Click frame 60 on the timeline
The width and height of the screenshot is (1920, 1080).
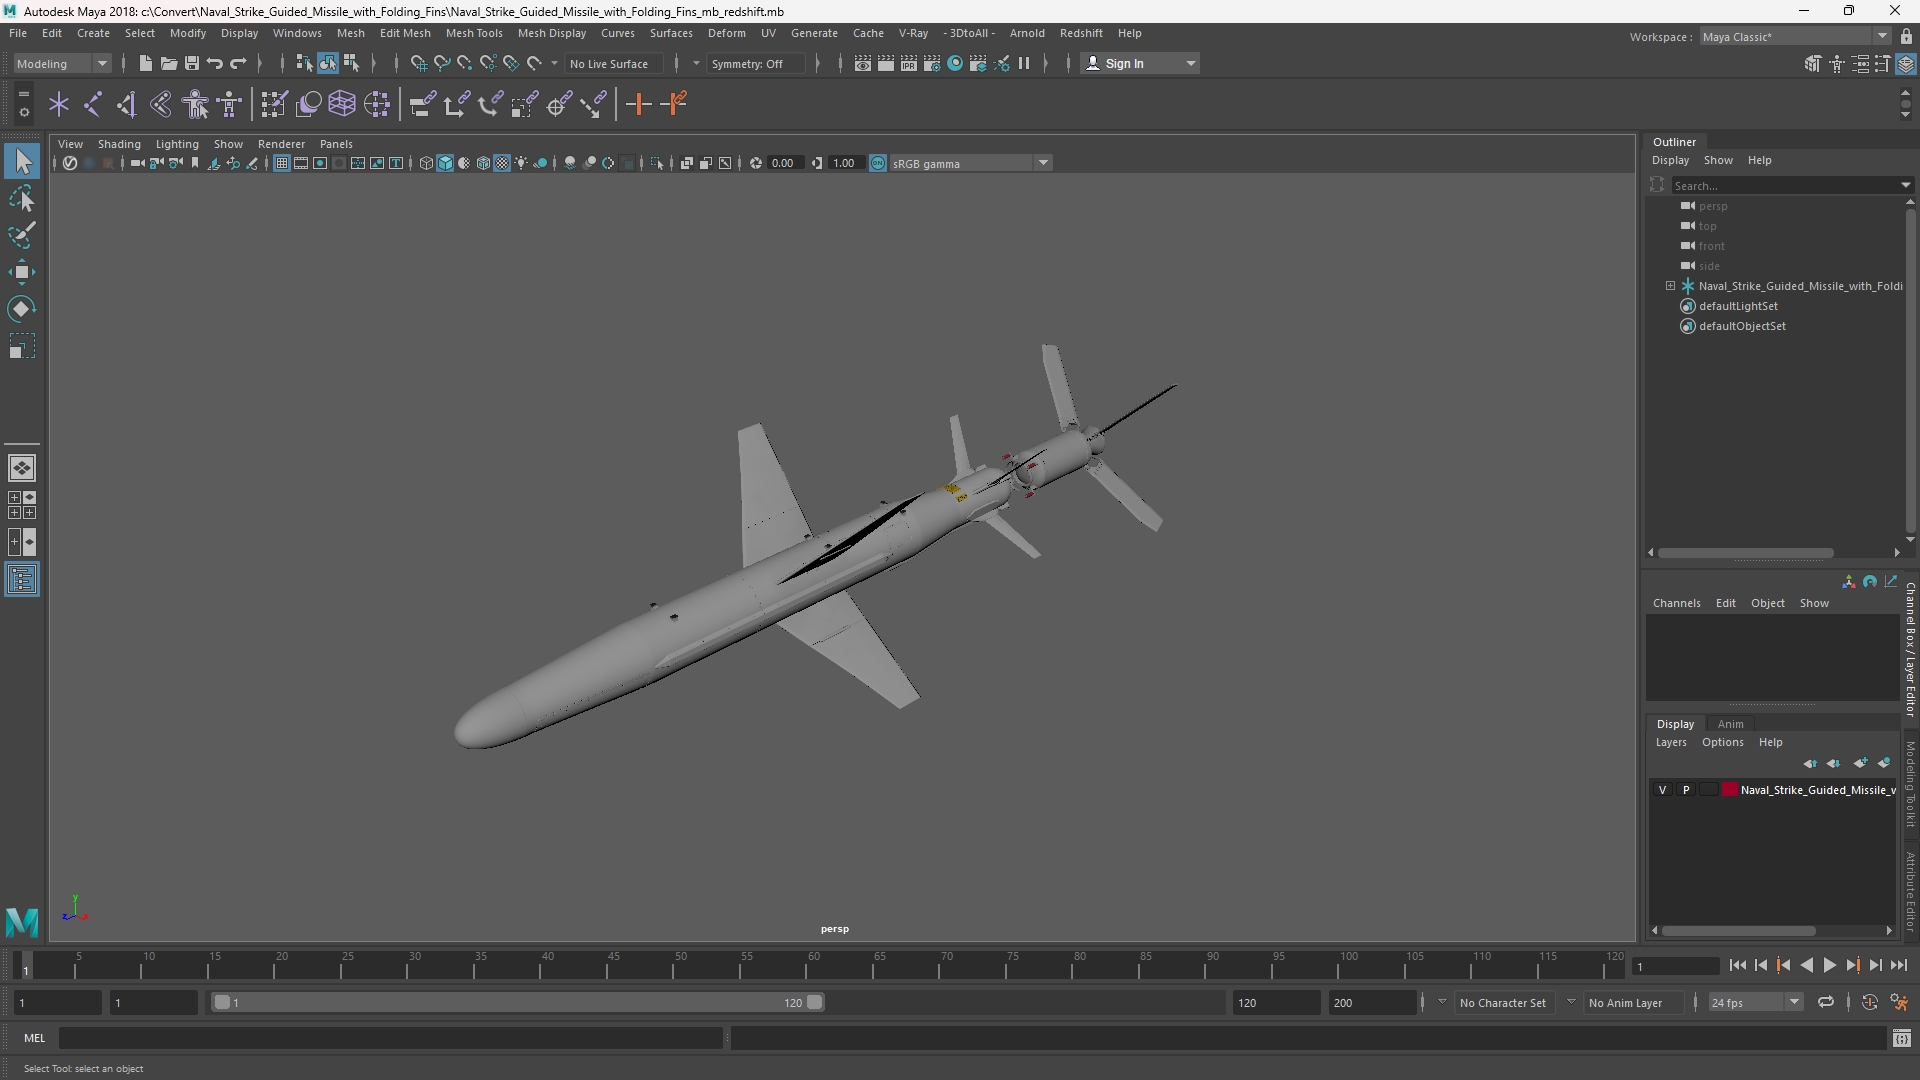pos(814,966)
